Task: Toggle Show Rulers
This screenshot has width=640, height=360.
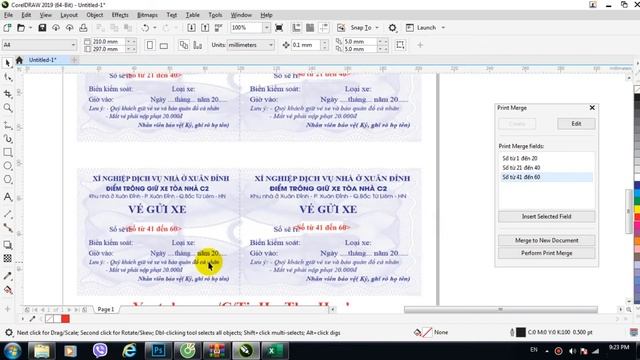Action: tap(296, 28)
